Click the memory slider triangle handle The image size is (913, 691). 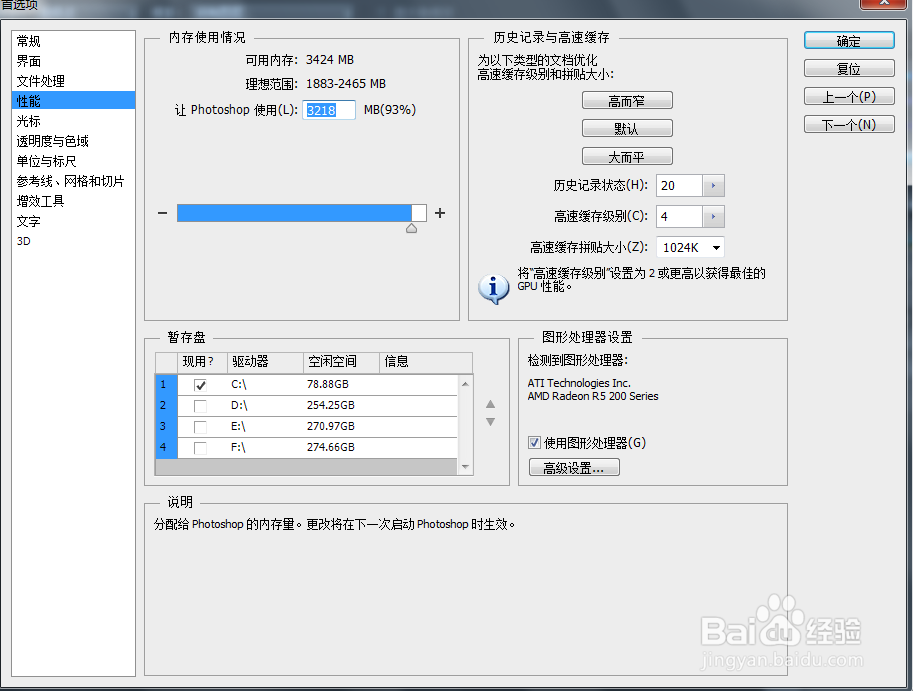pos(412,228)
